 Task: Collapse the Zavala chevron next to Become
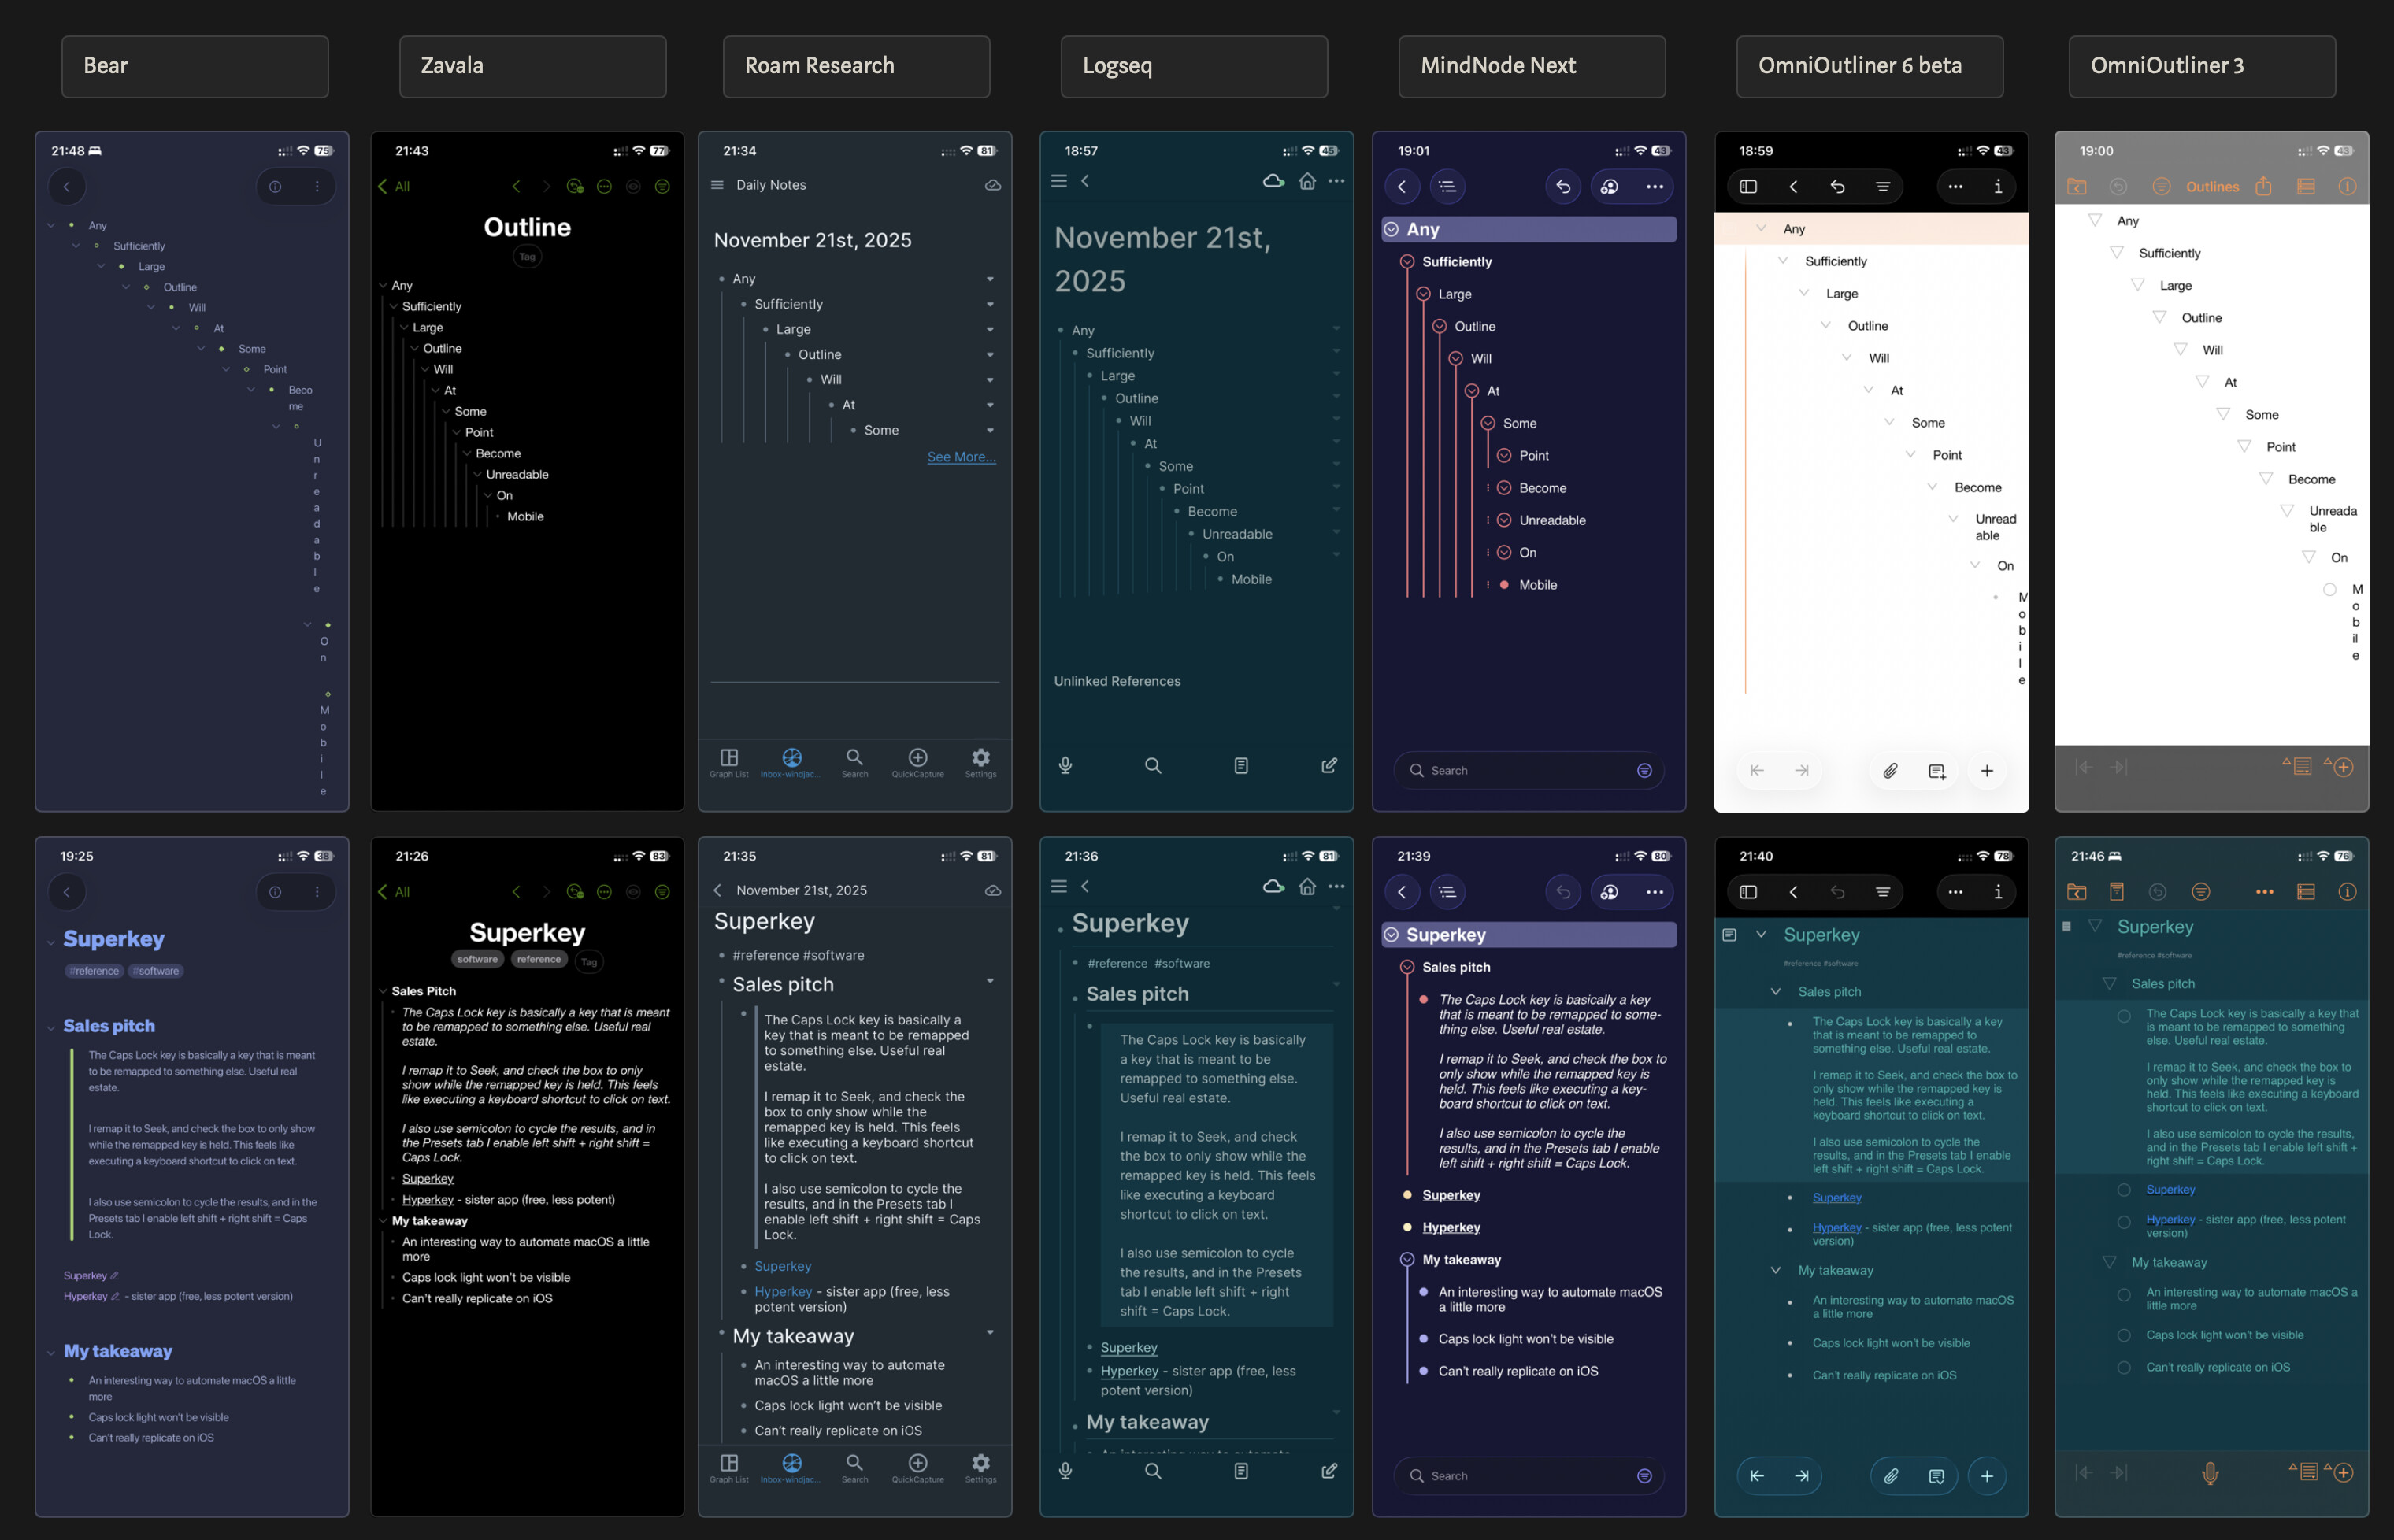pyautogui.click(x=467, y=454)
